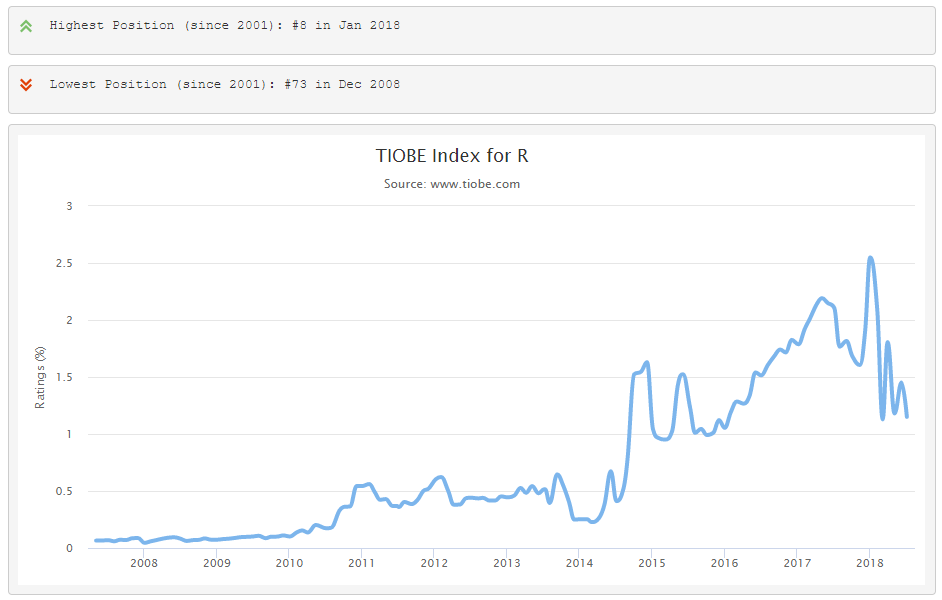Click the 0.5 value on the ratings axis
Image resolution: width=942 pixels, height=600 pixels.
click(x=64, y=491)
